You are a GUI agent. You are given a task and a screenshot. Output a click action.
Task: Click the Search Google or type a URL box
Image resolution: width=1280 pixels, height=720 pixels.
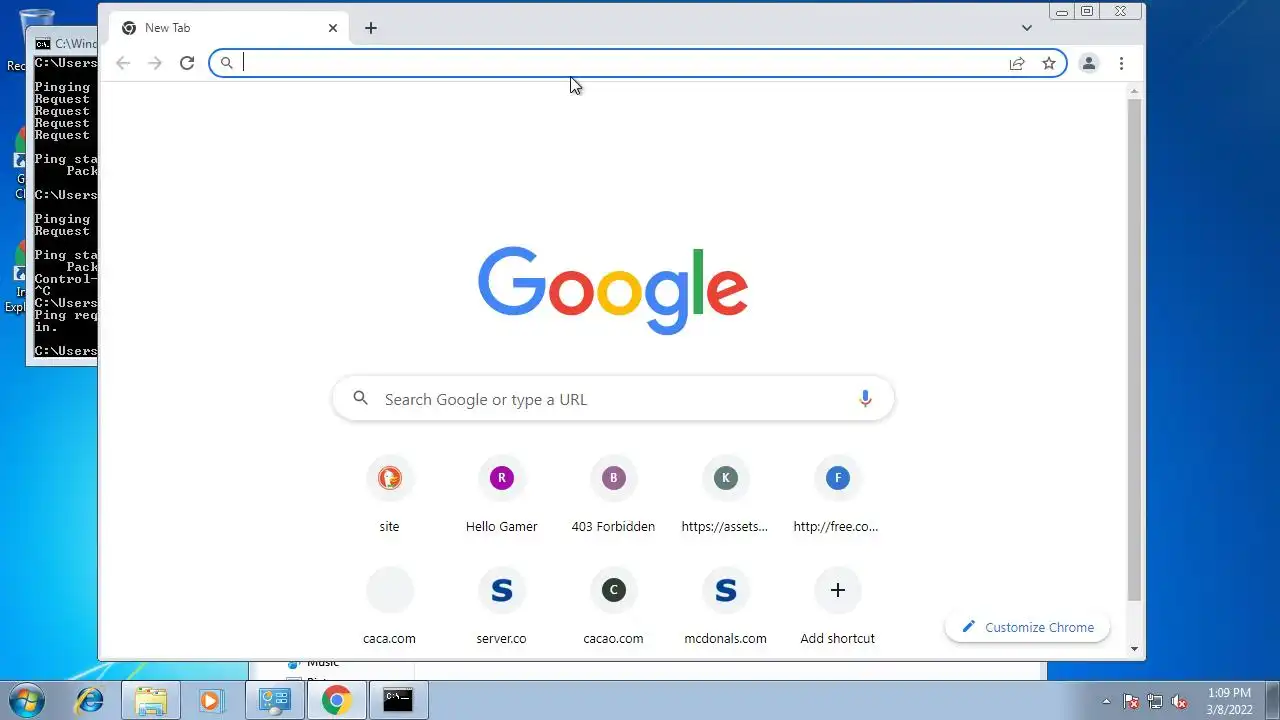click(x=613, y=399)
